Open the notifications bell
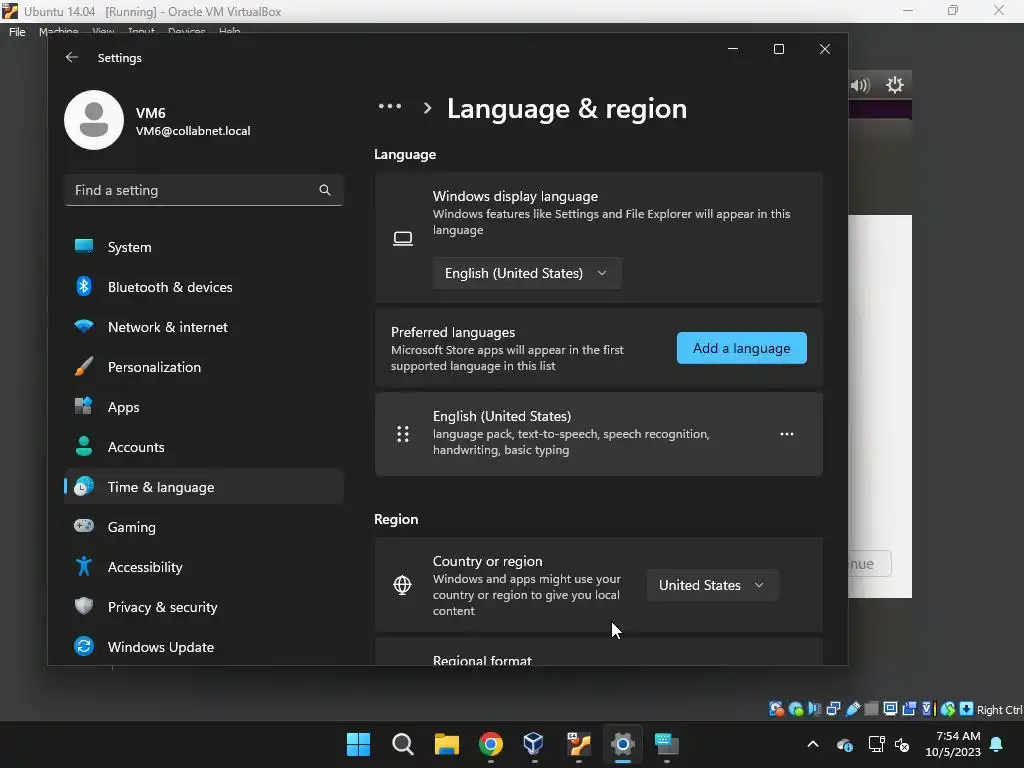1024x768 pixels. click(x=997, y=744)
